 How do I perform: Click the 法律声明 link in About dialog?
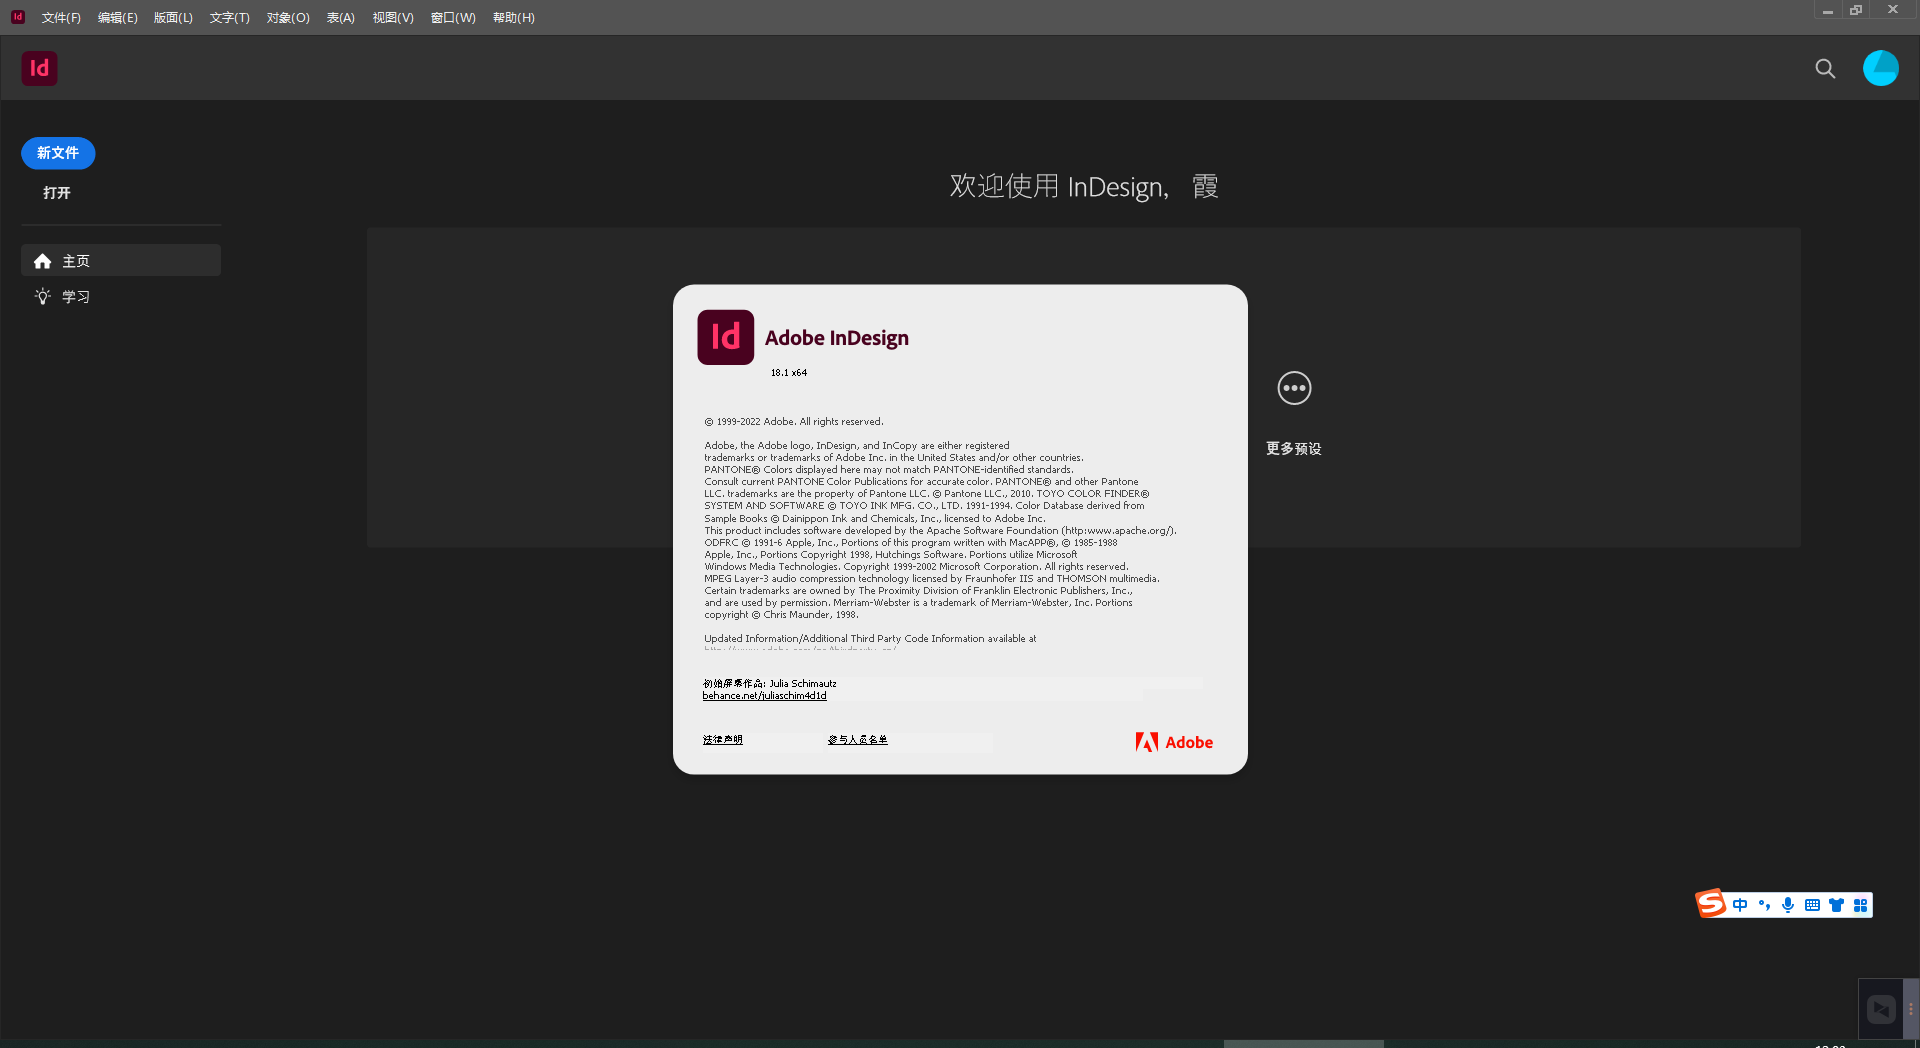723,740
